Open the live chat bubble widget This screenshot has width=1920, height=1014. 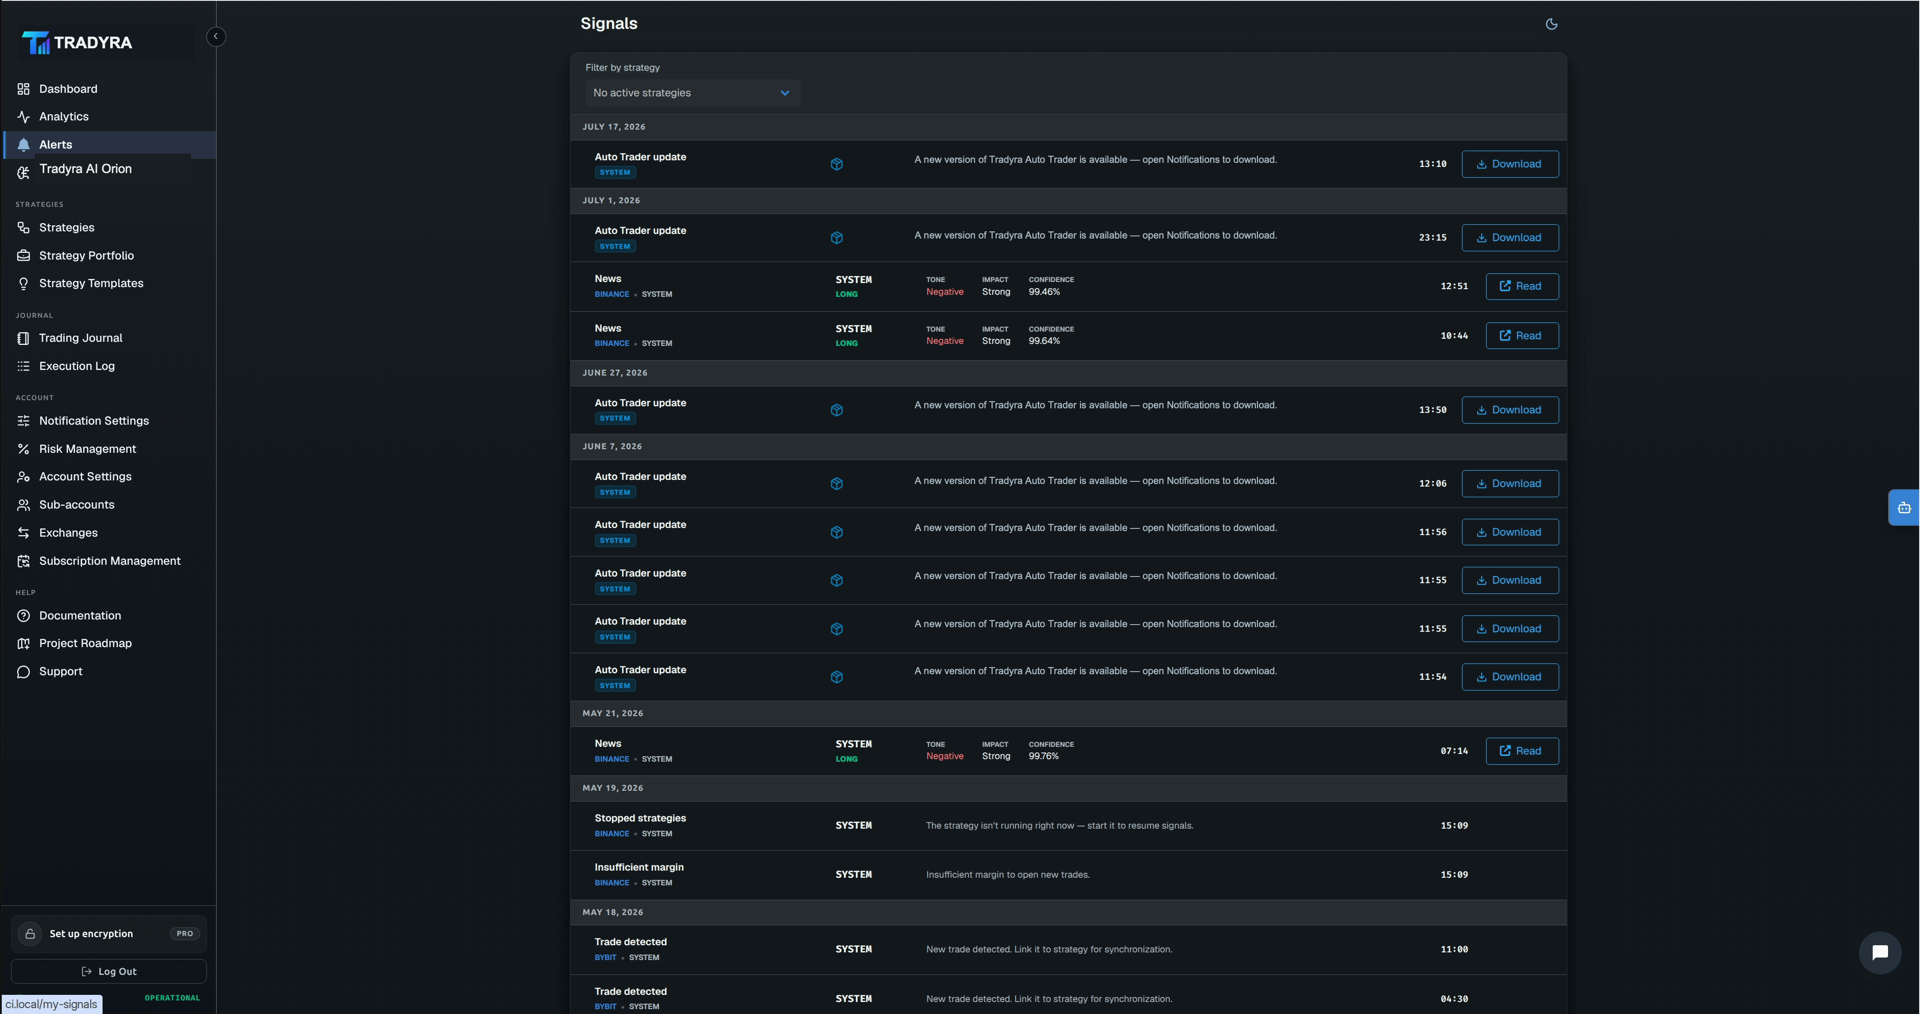point(1880,953)
